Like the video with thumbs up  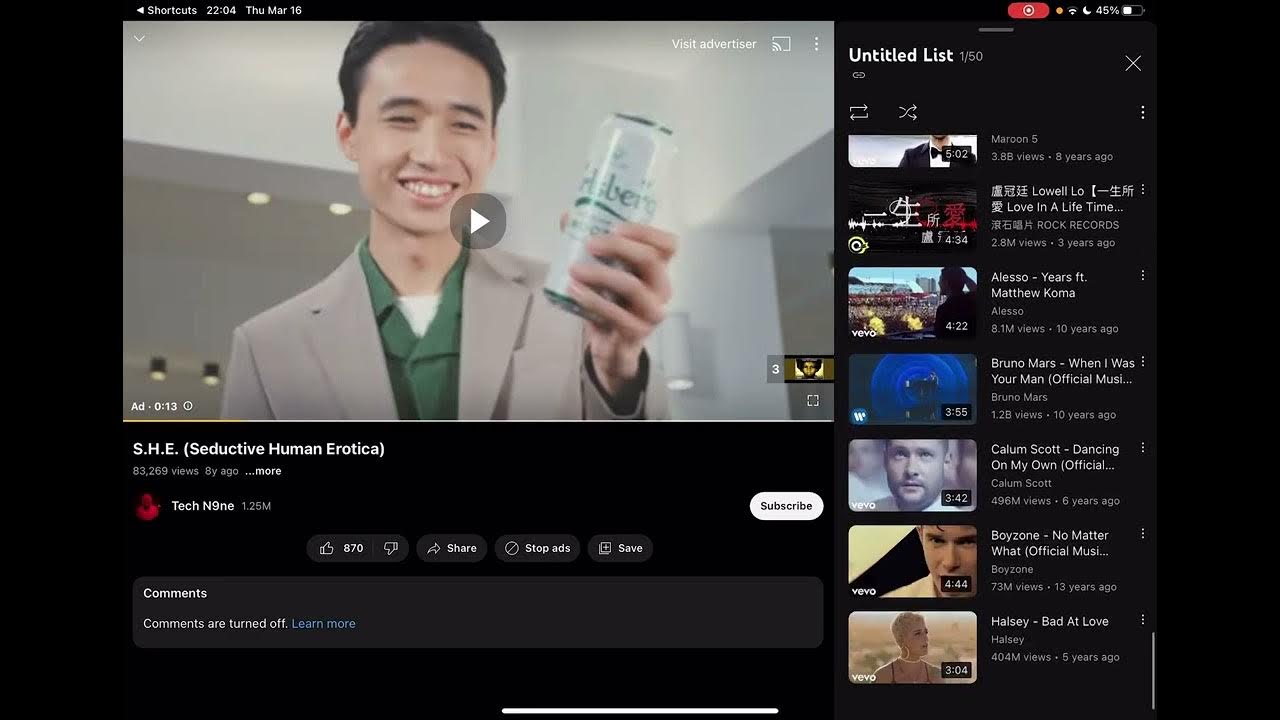click(340, 548)
